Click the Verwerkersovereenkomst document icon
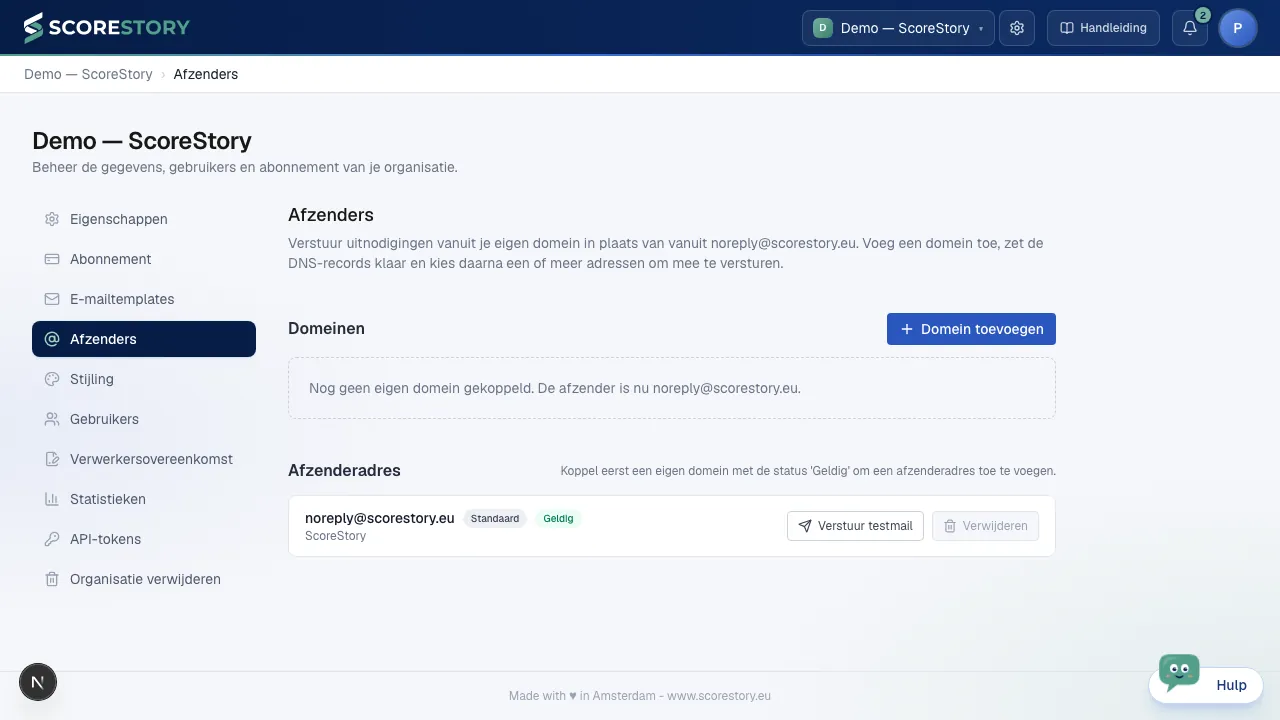The height and width of the screenshot is (720, 1280). tap(52, 459)
